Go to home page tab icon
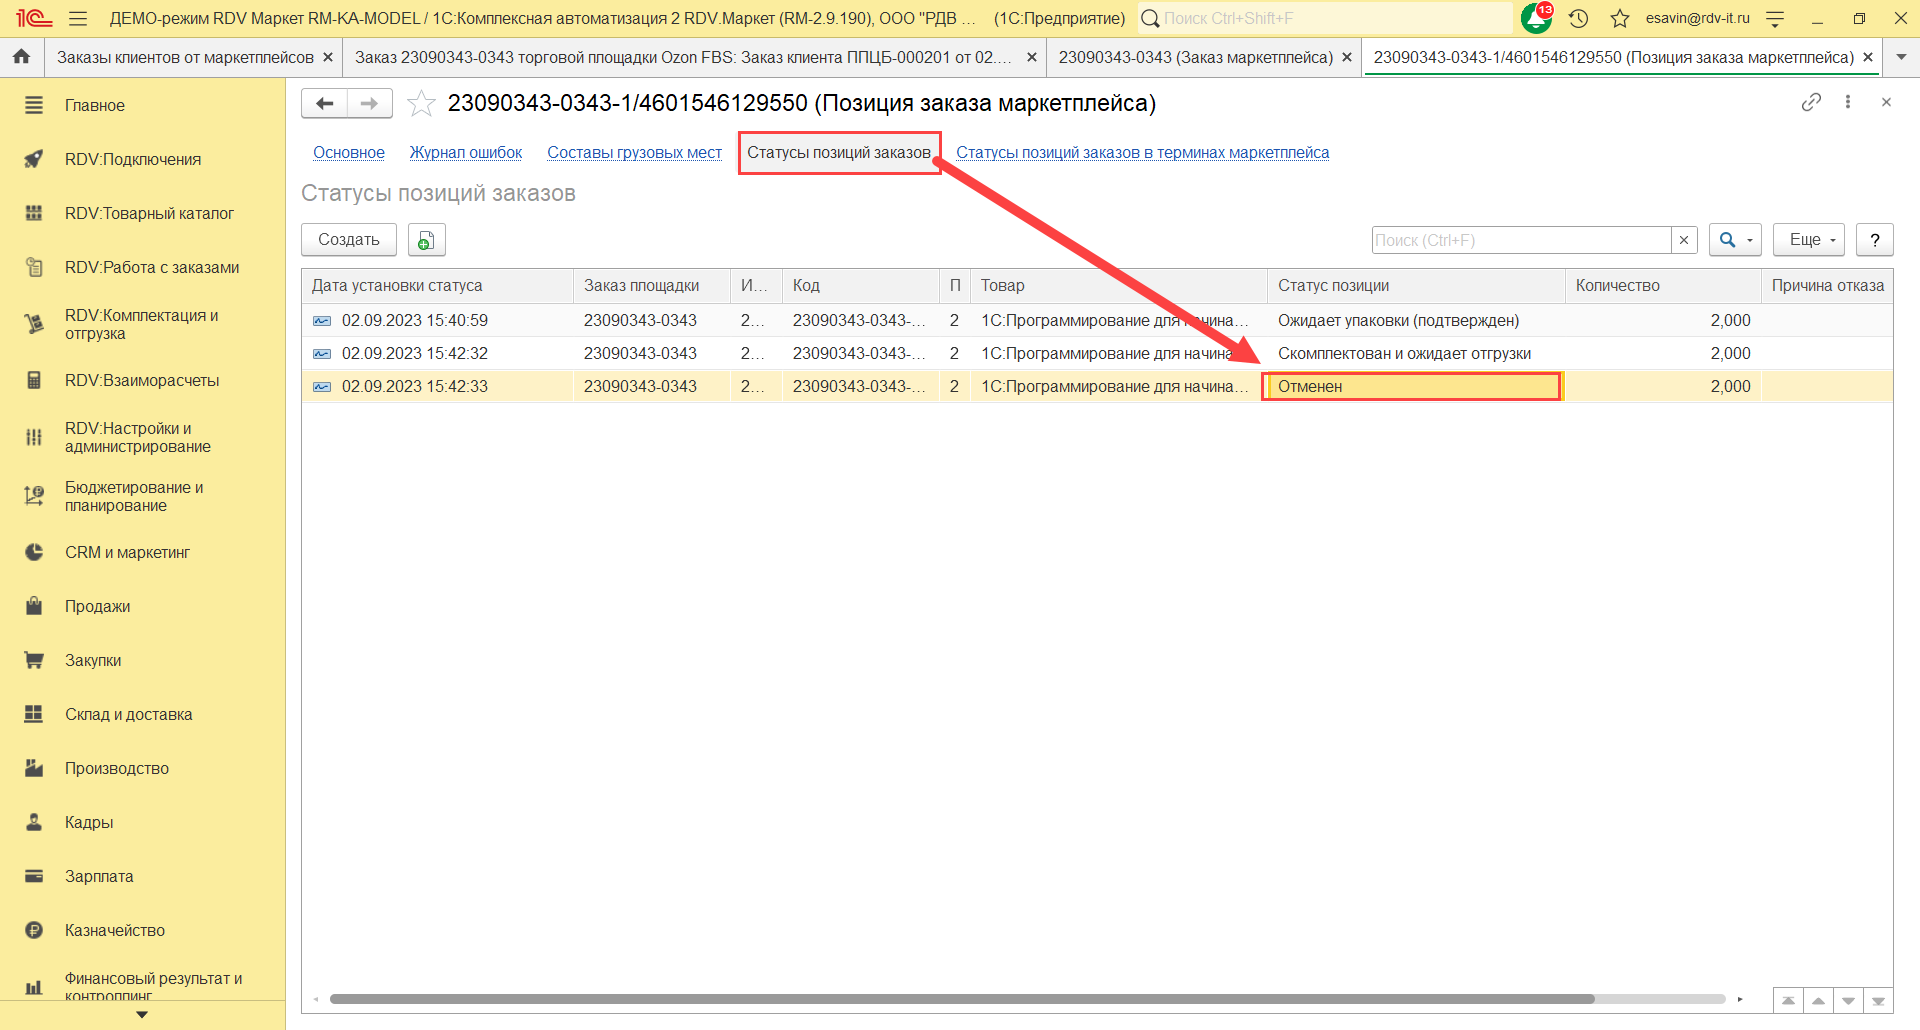 click(21, 57)
